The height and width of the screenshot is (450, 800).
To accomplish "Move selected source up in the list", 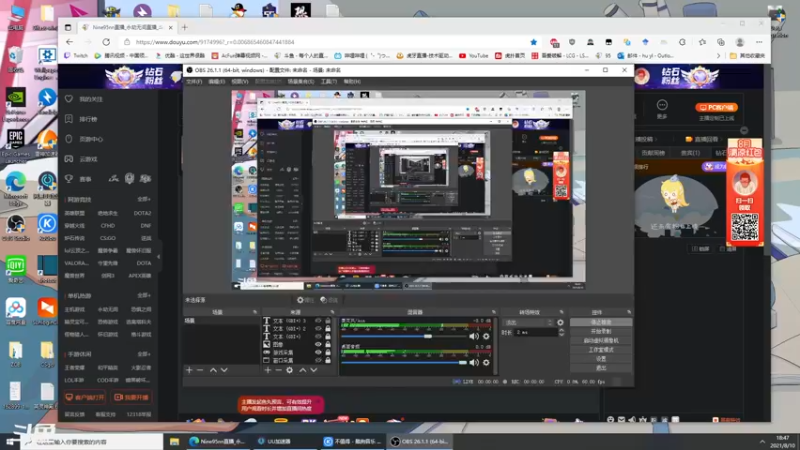I will (x=303, y=370).
